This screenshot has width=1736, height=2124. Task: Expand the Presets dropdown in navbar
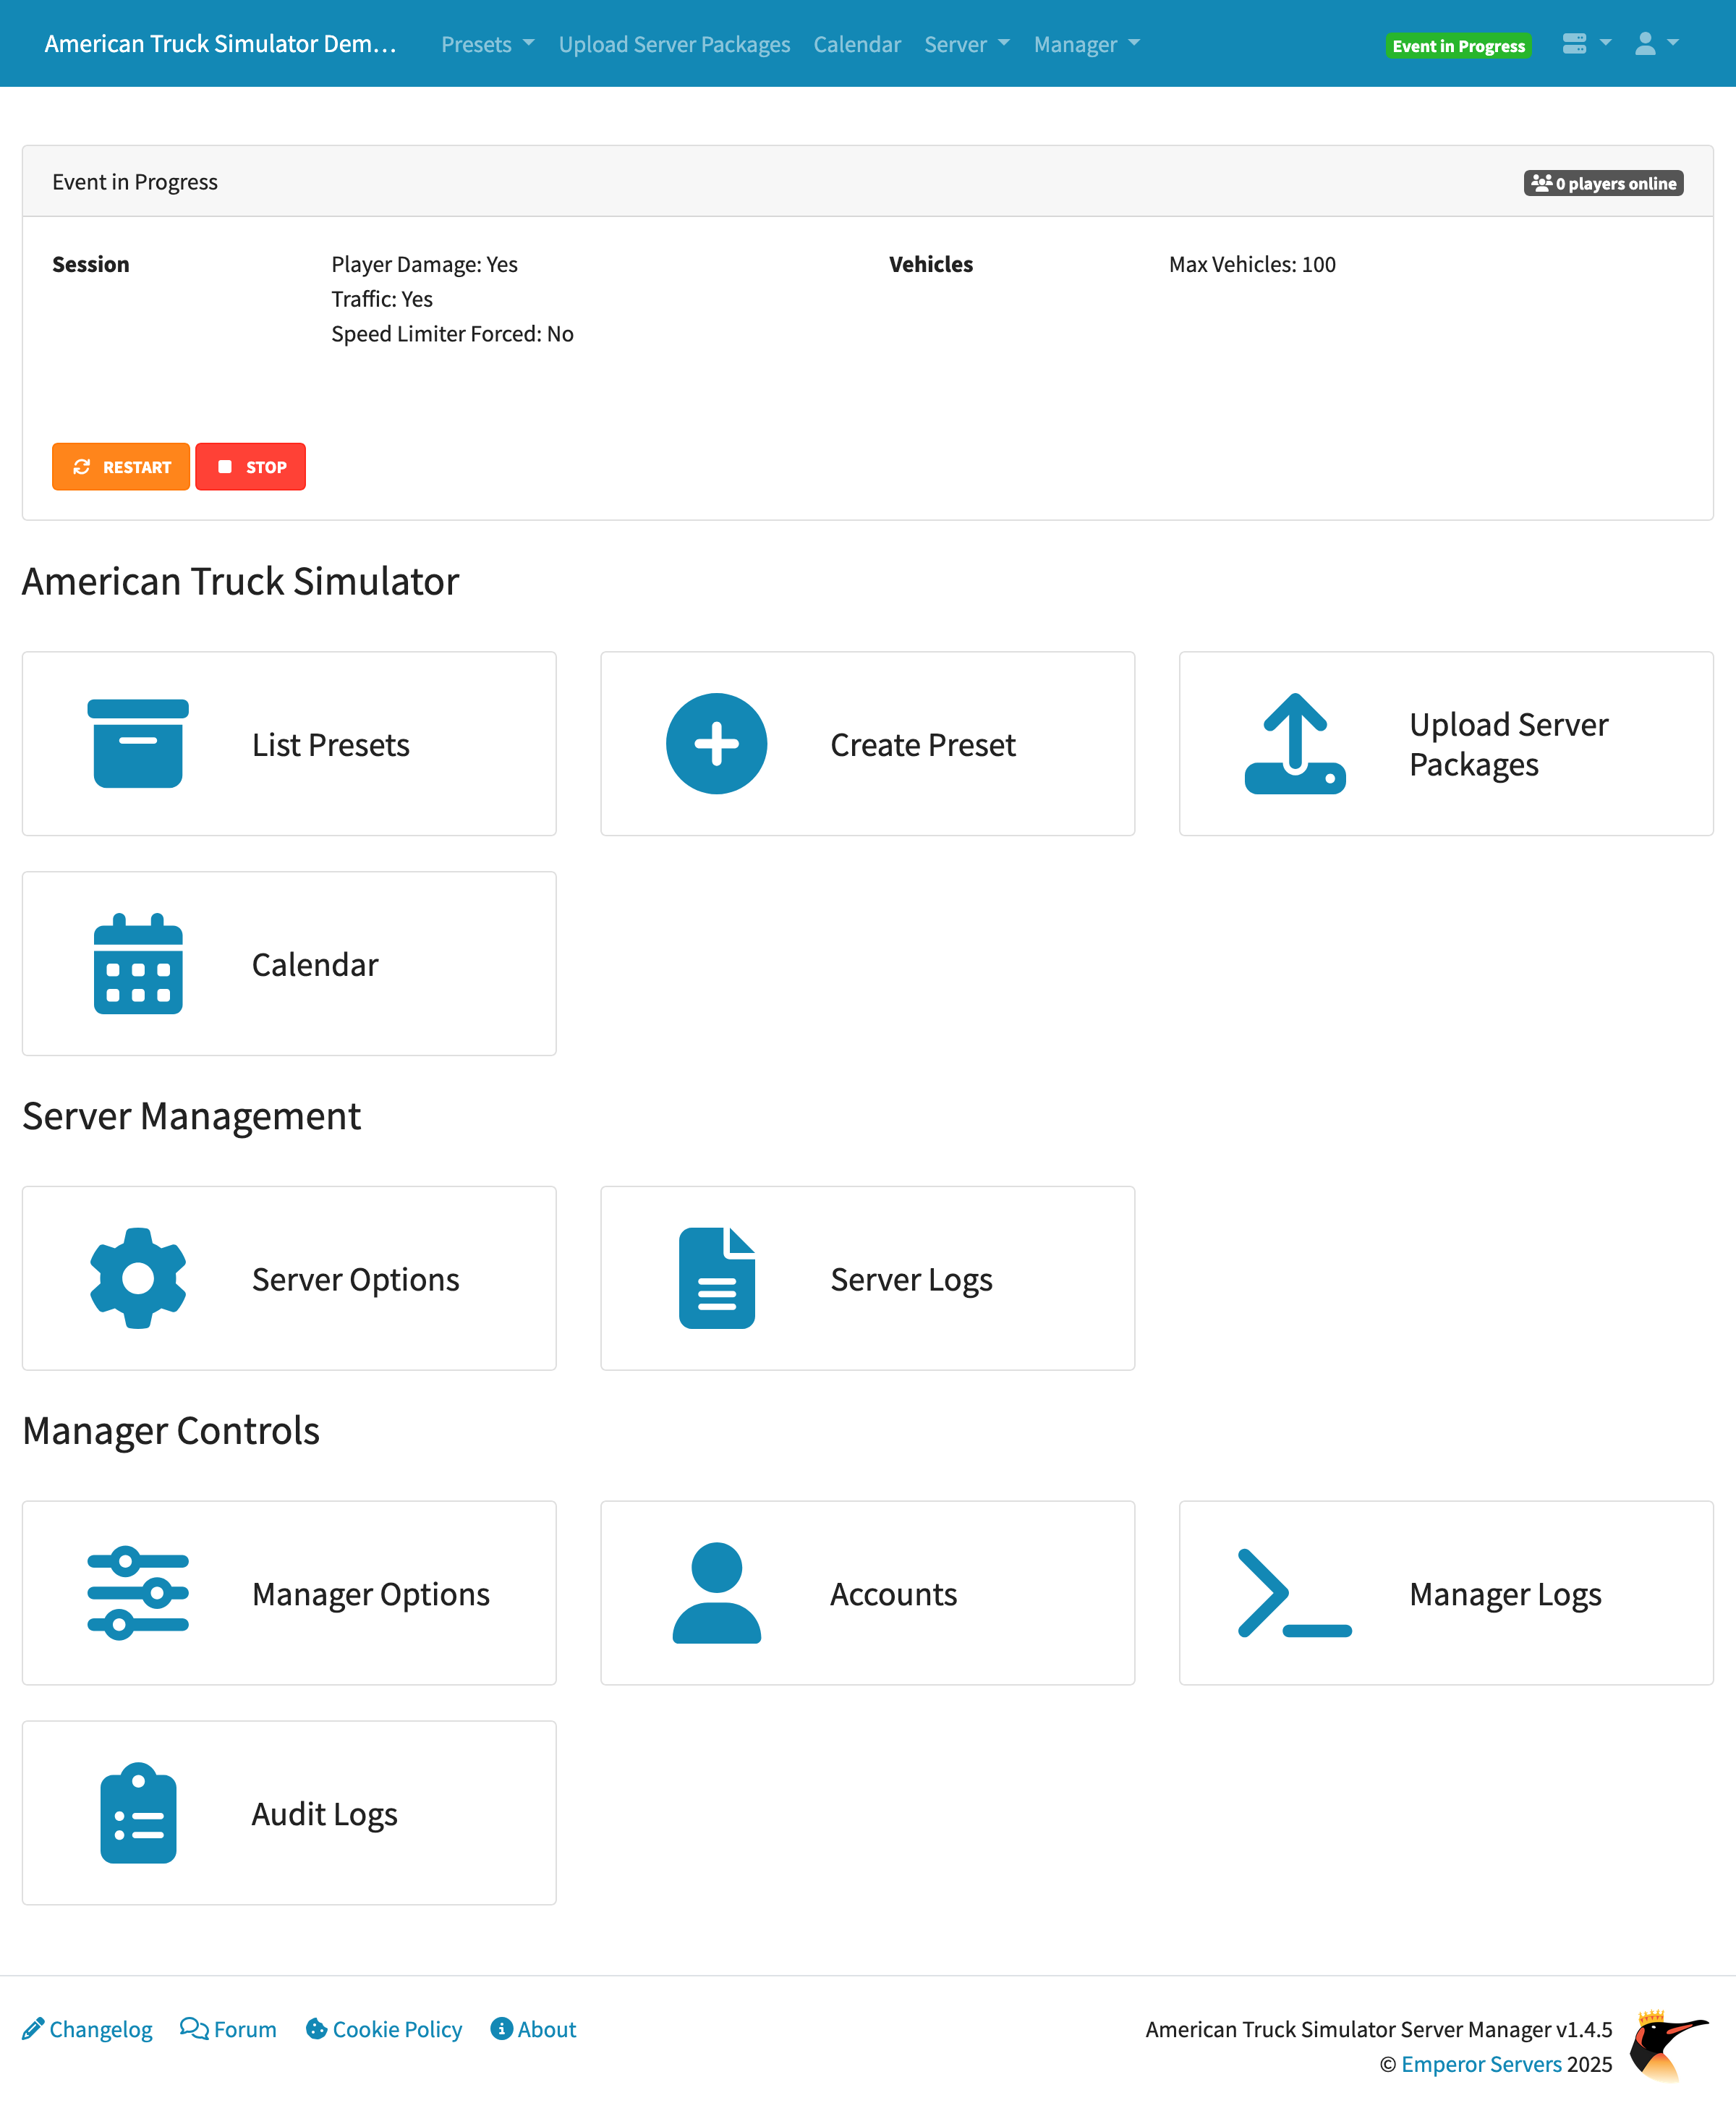(x=487, y=44)
